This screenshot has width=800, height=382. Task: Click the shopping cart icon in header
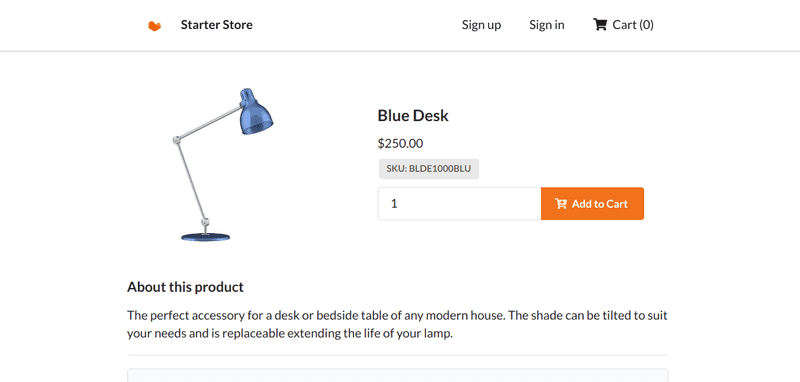[x=599, y=24]
